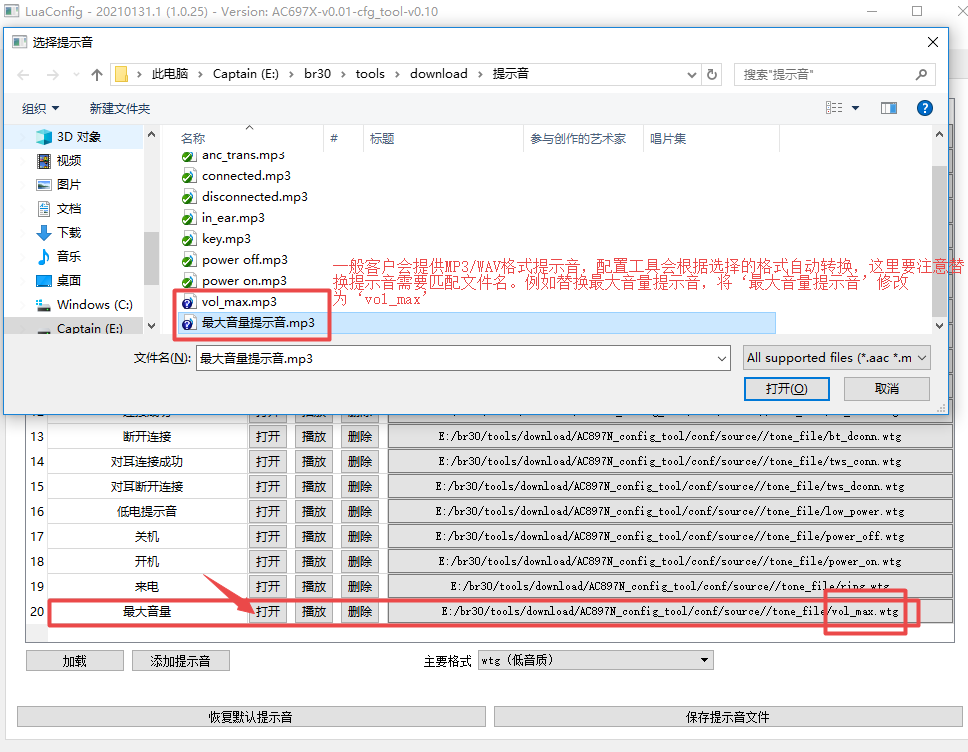
Task: Toggle the details pane on
Action: (888, 107)
